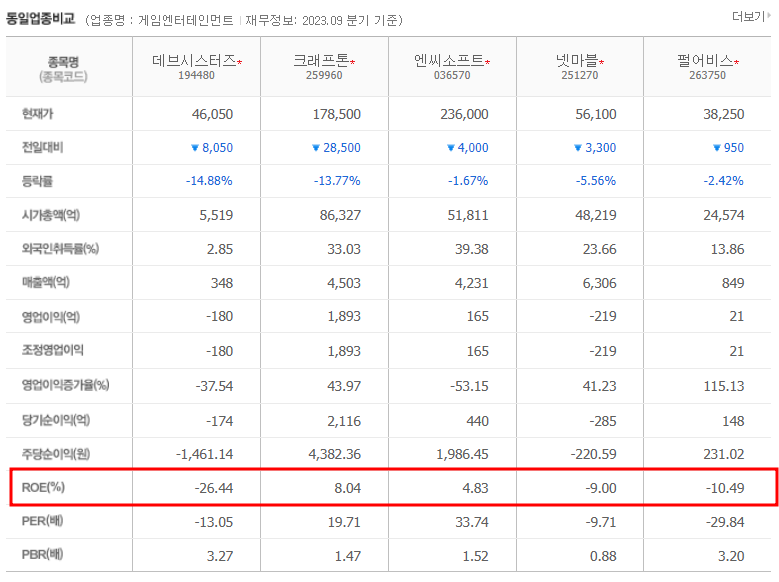Screen dimensions: 779x582
Task: Click the down arrow beside 8,050
Action: (195, 148)
